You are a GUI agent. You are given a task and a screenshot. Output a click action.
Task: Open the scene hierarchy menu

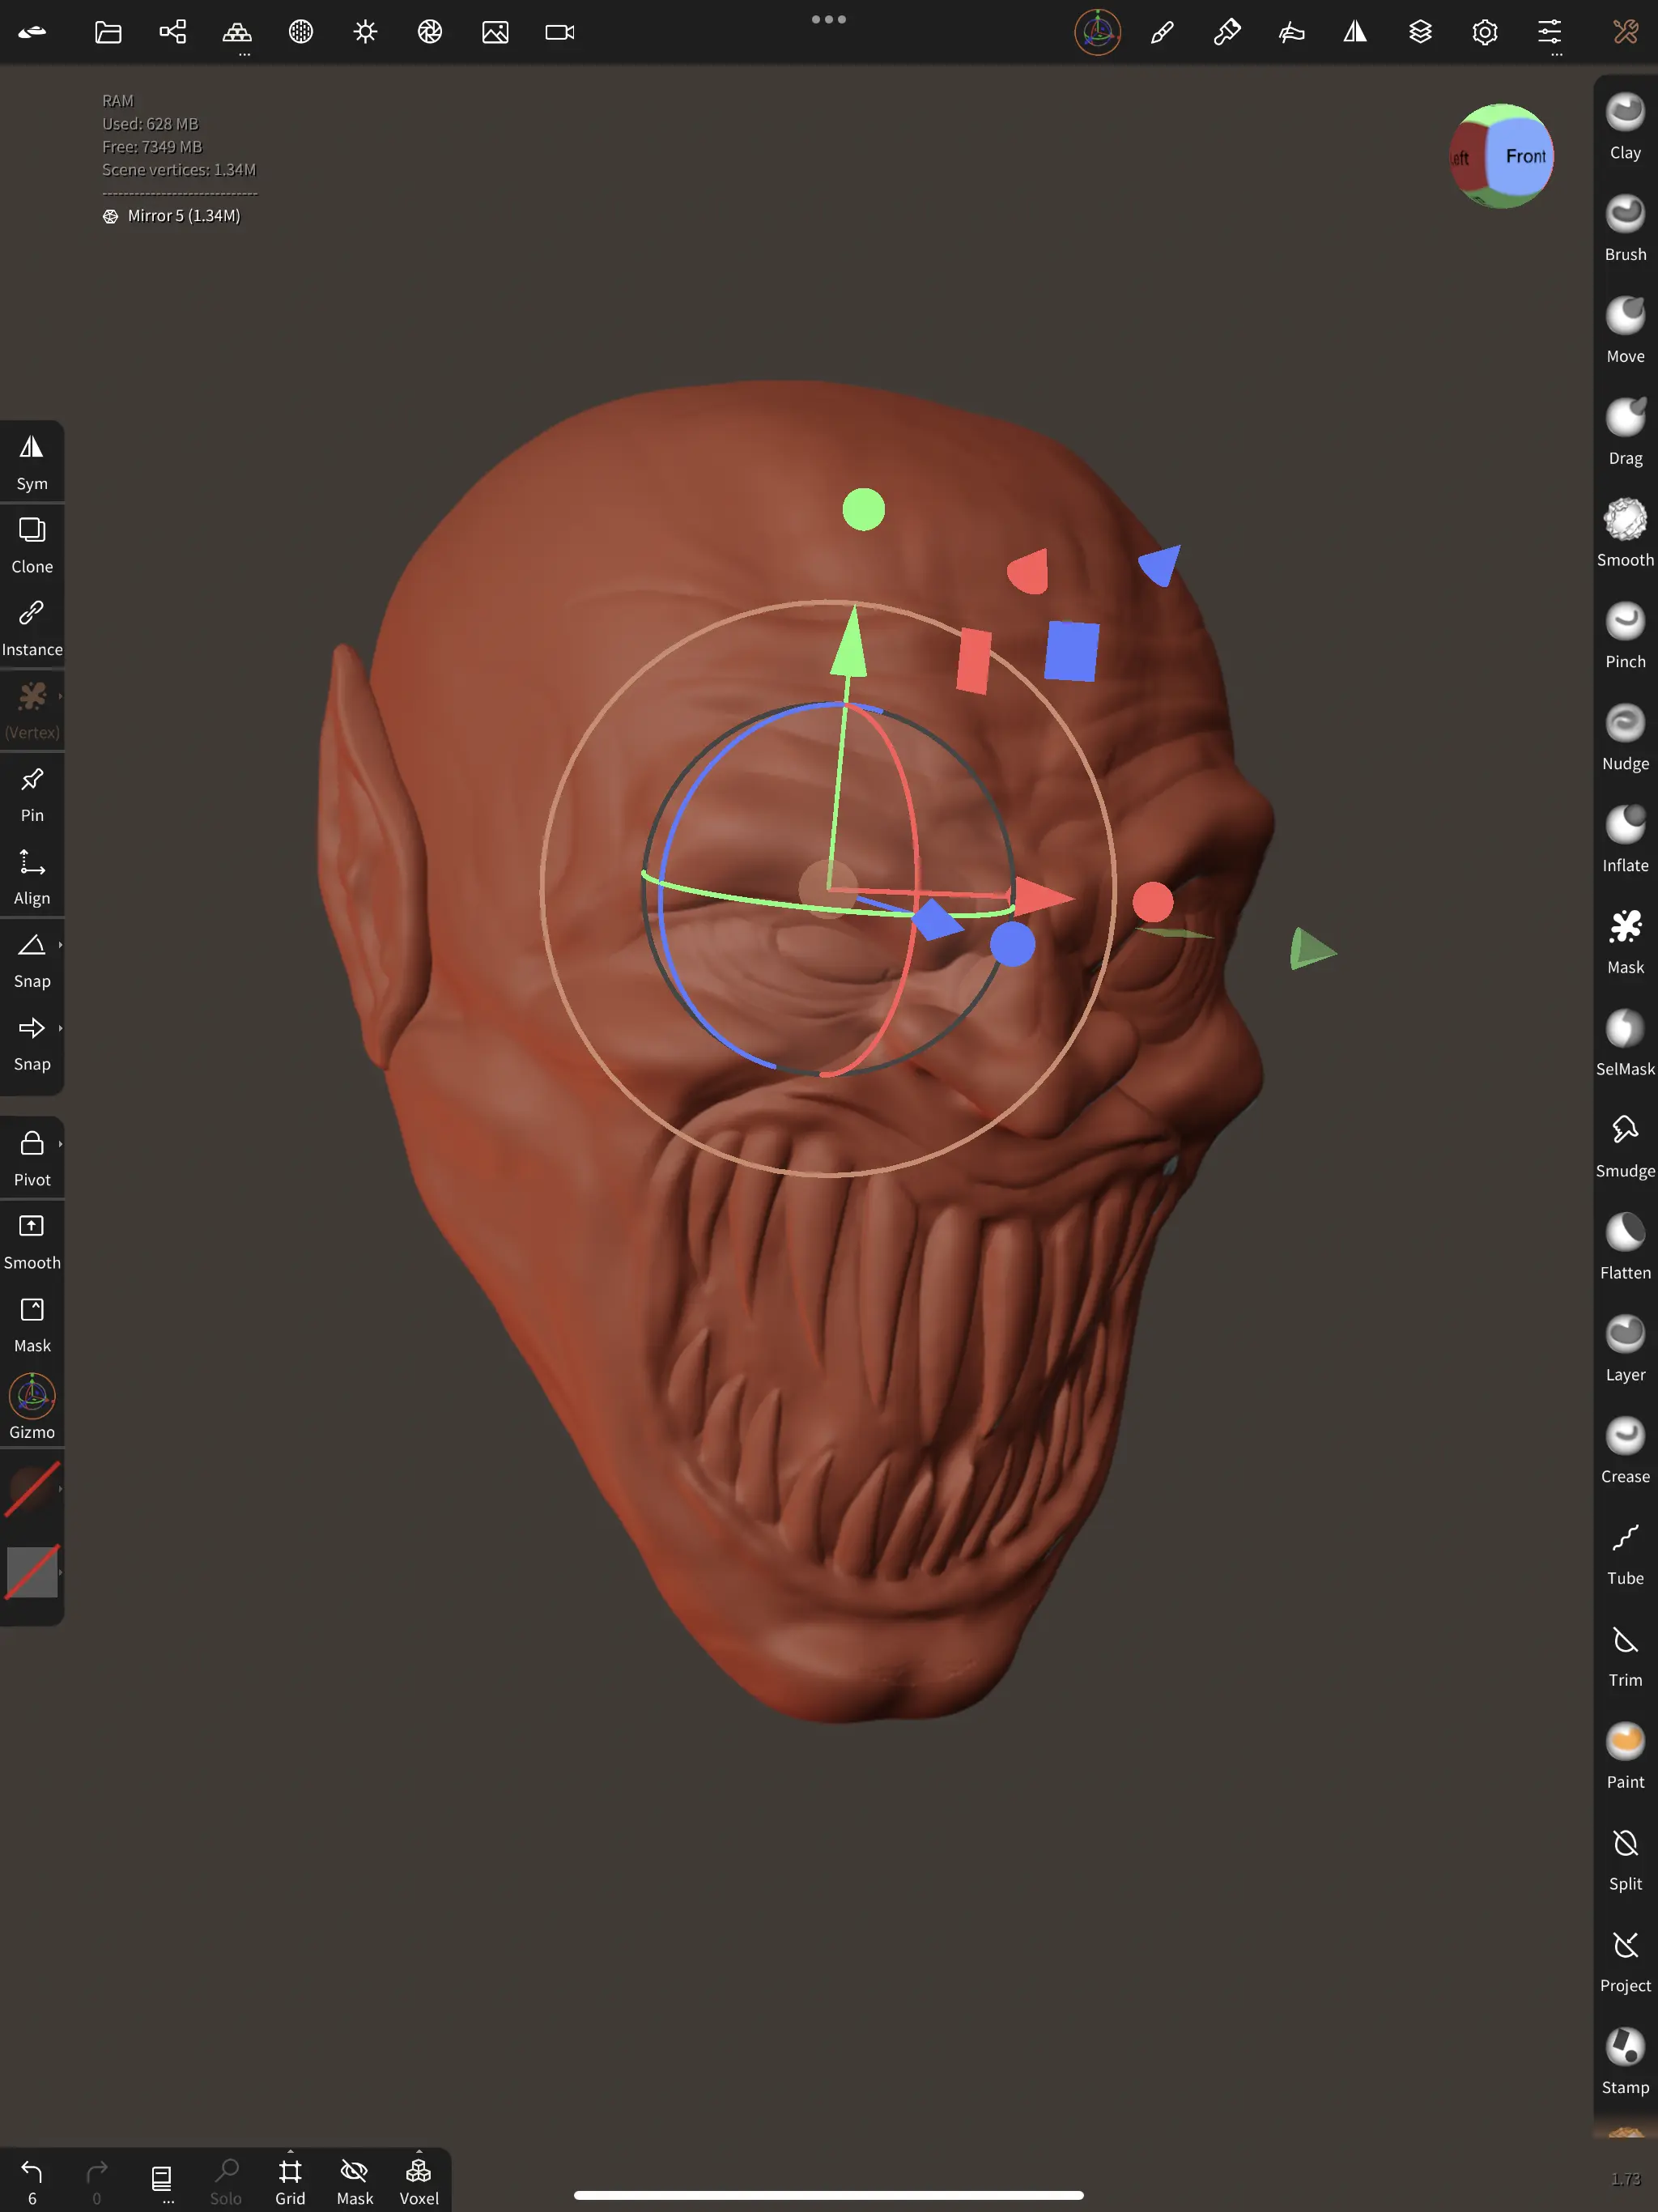(173, 32)
